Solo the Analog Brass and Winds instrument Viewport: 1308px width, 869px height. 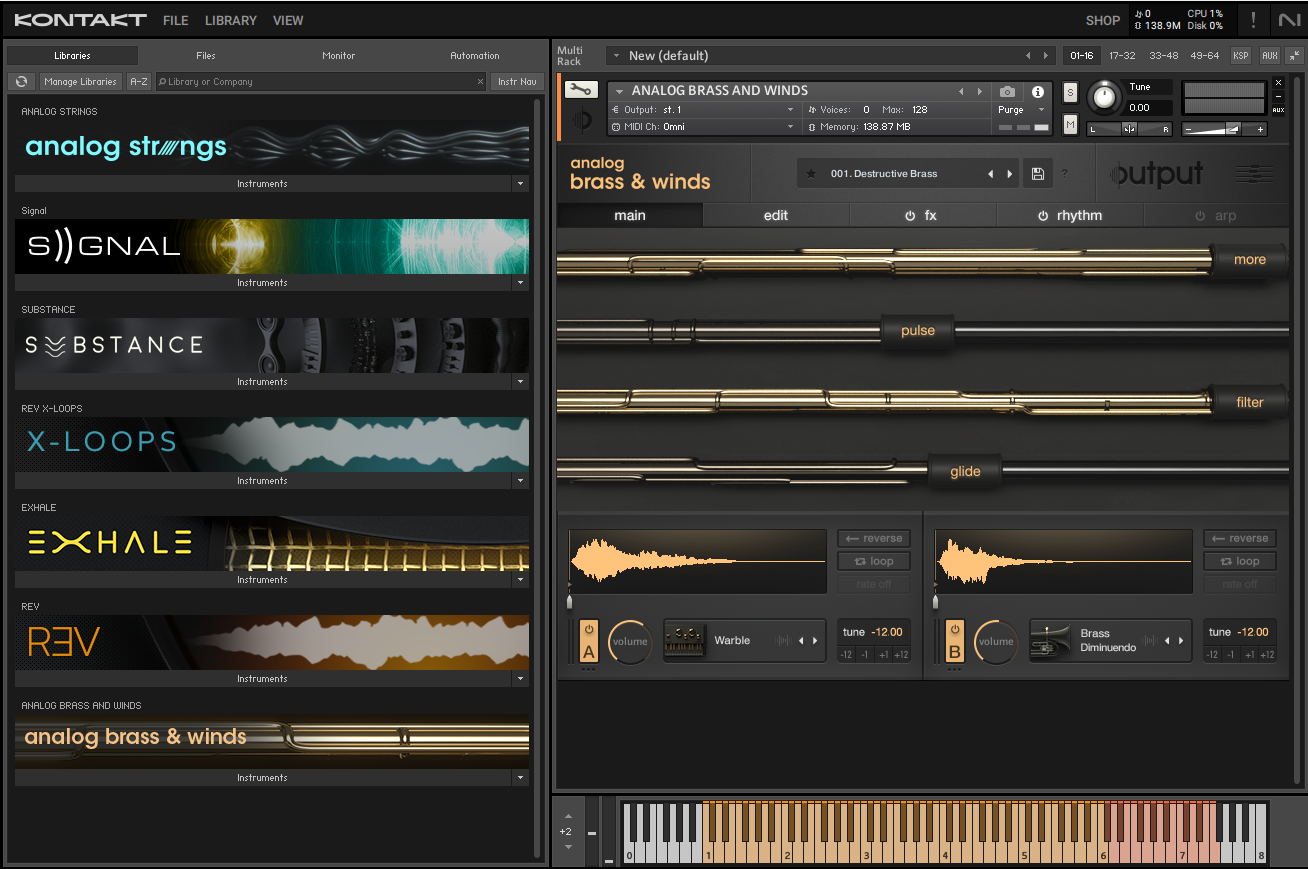[1069, 91]
